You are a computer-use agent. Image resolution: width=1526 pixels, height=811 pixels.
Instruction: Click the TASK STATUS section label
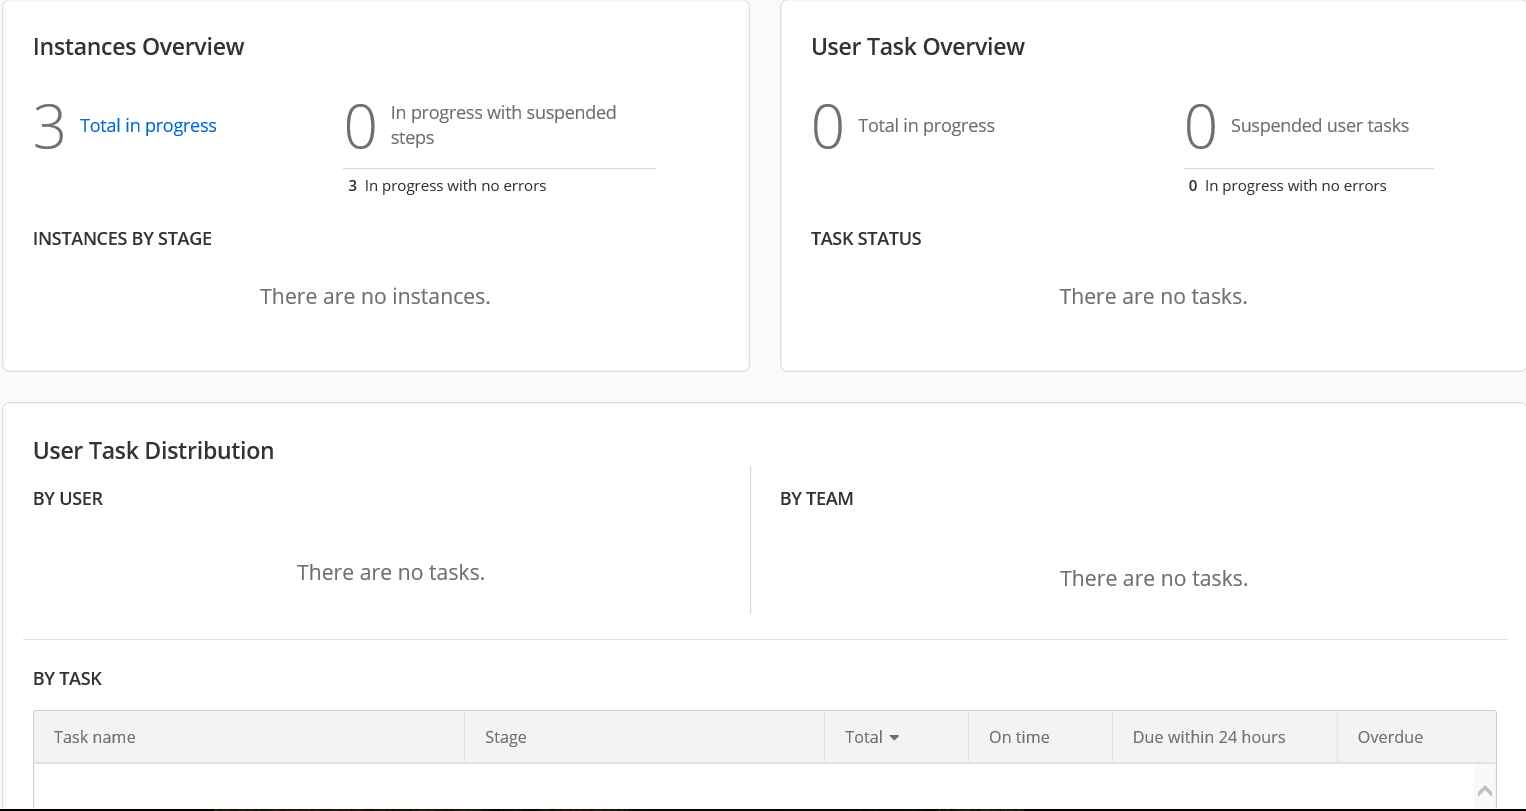[x=866, y=239]
